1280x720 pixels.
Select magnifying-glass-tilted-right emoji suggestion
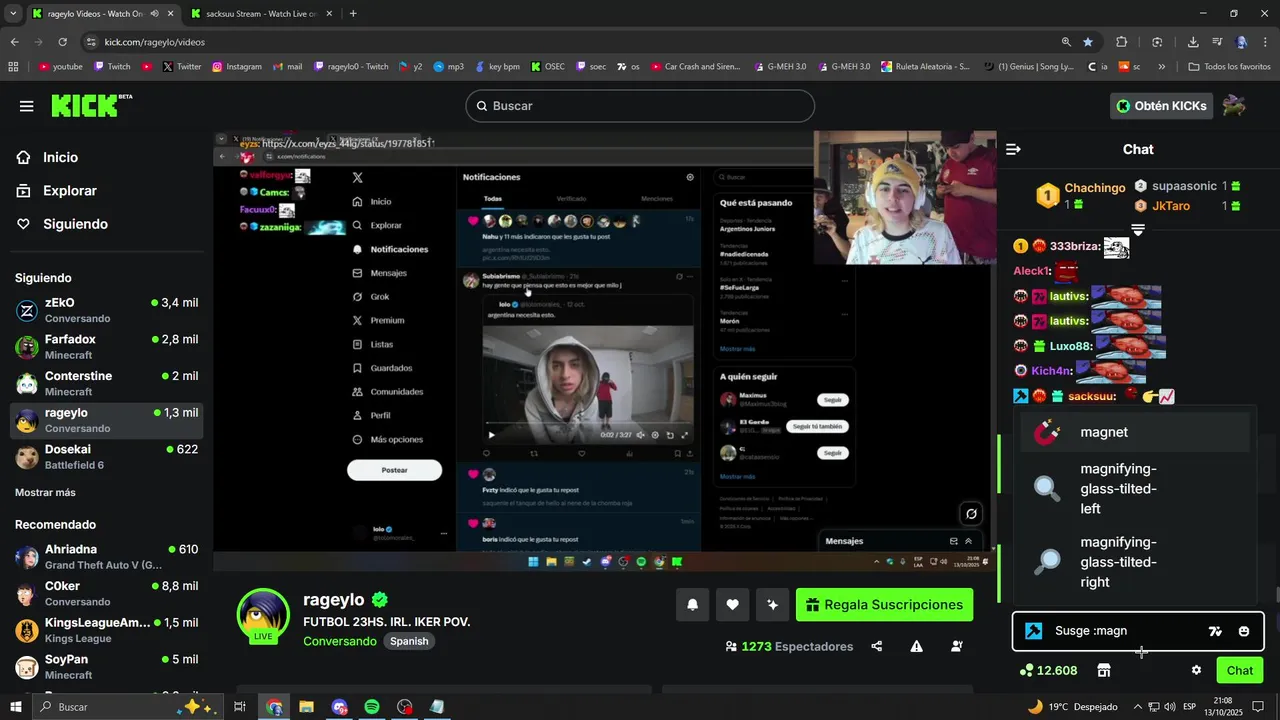[x=1135, y=562]
